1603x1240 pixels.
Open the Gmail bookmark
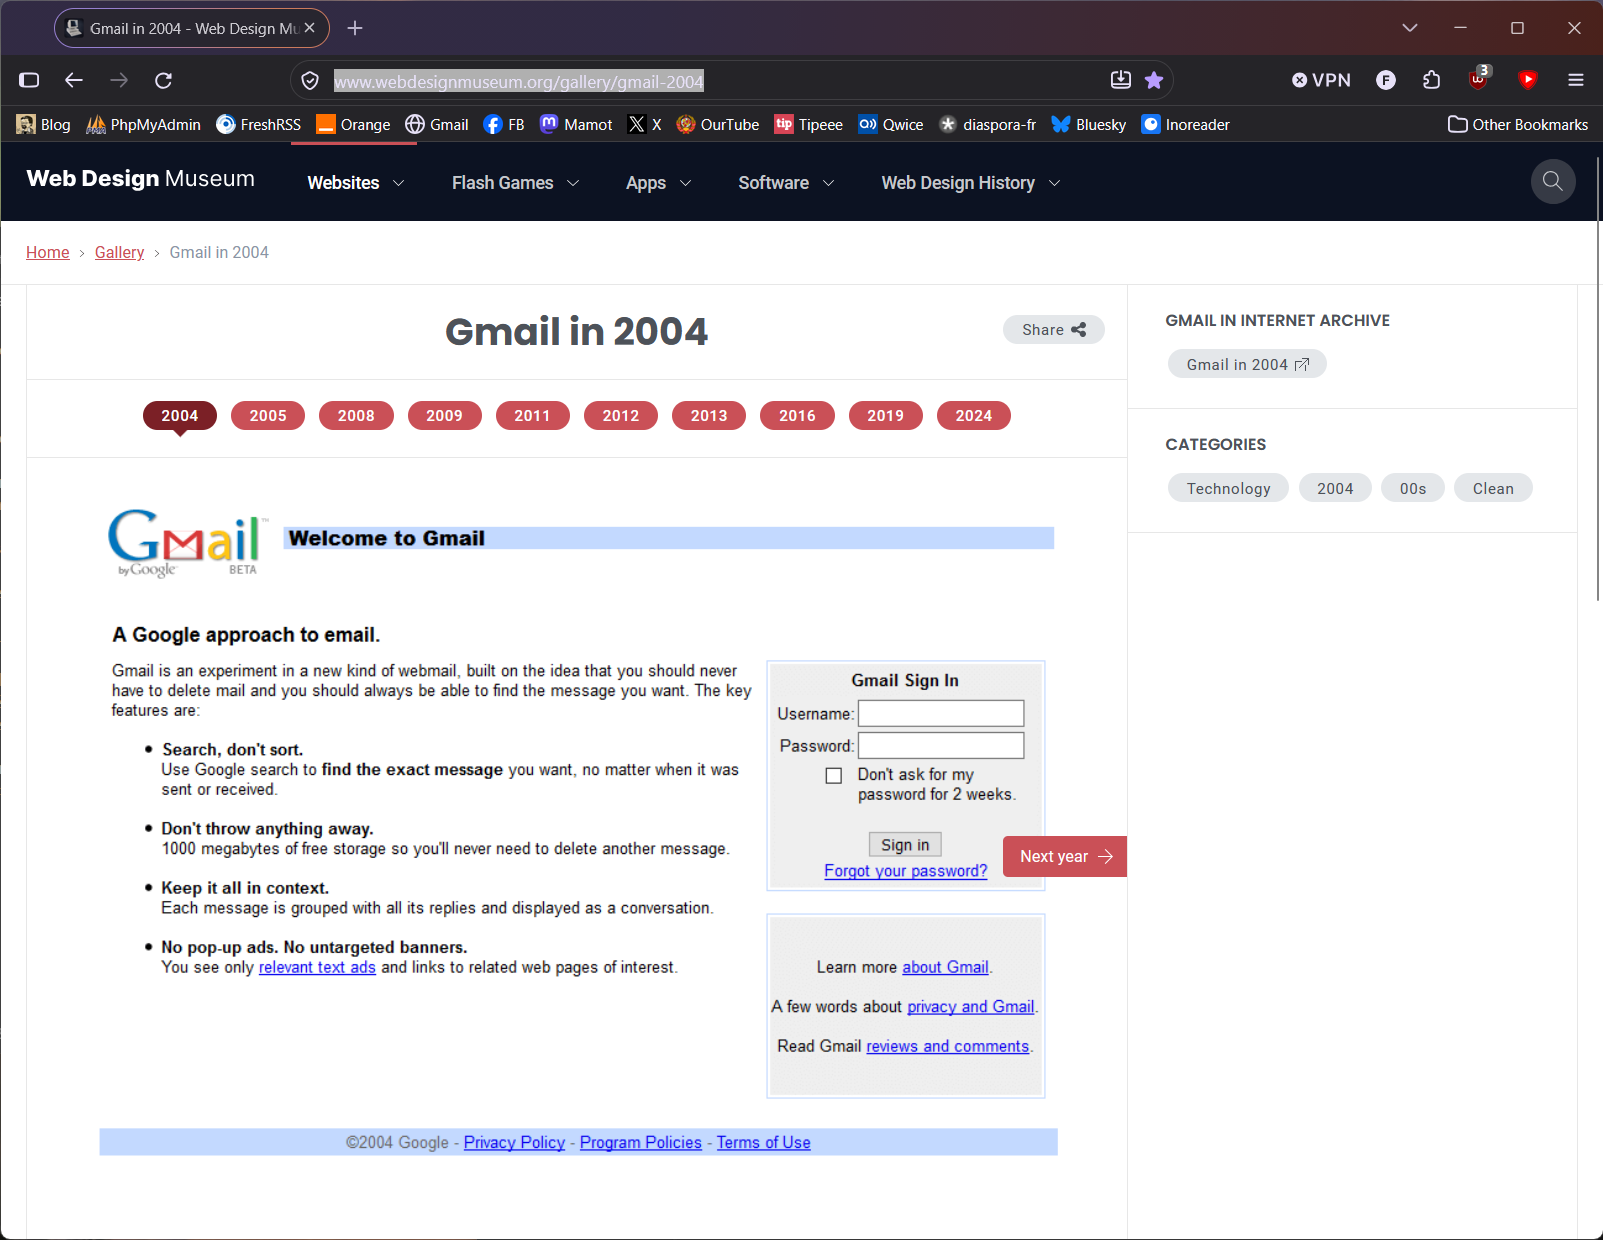pyautogui.click(x=437, y=125)
